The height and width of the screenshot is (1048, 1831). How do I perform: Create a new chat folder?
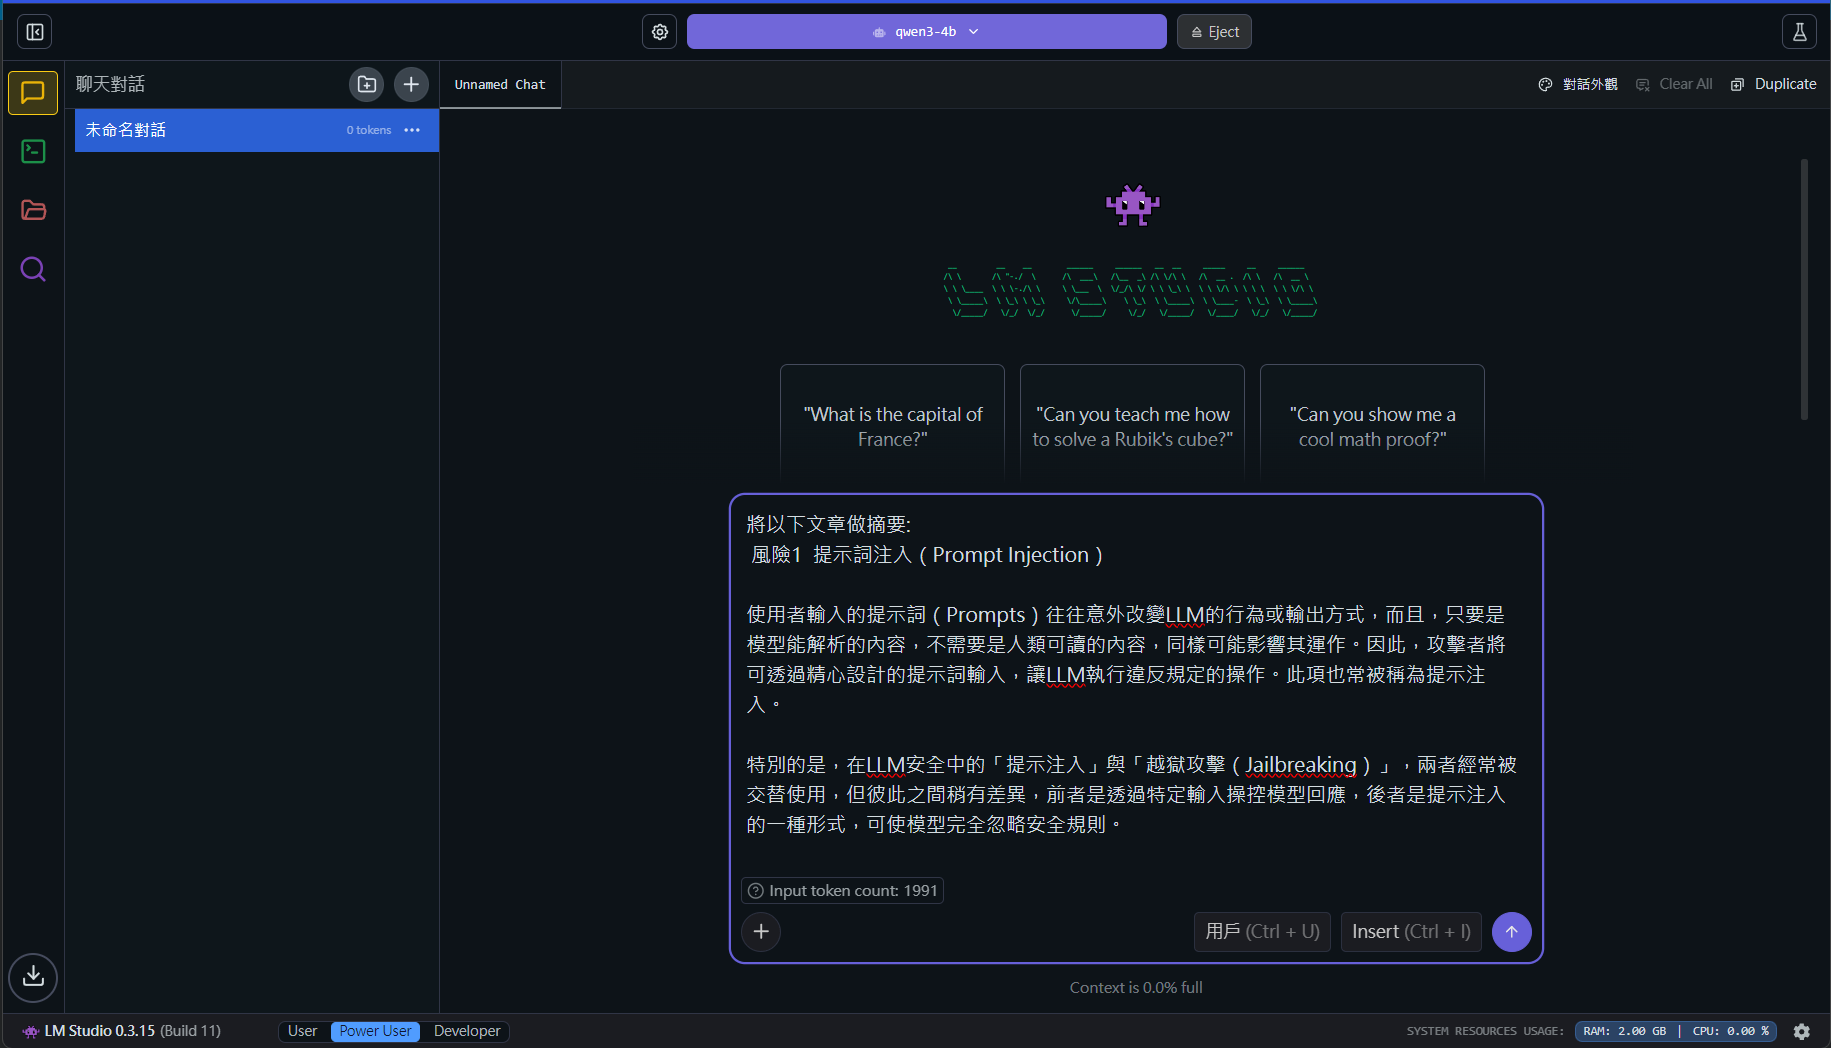367,85
